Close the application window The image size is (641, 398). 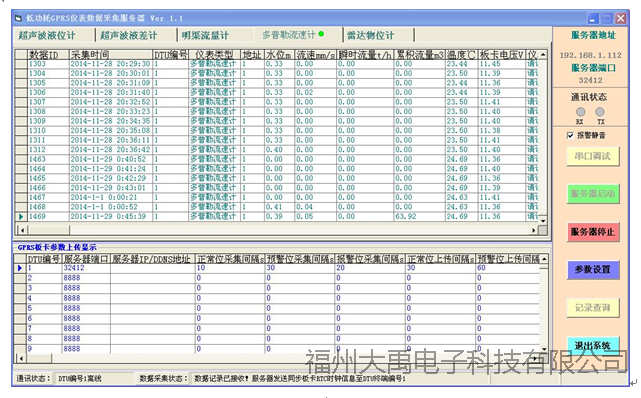[x=621, y=18]
